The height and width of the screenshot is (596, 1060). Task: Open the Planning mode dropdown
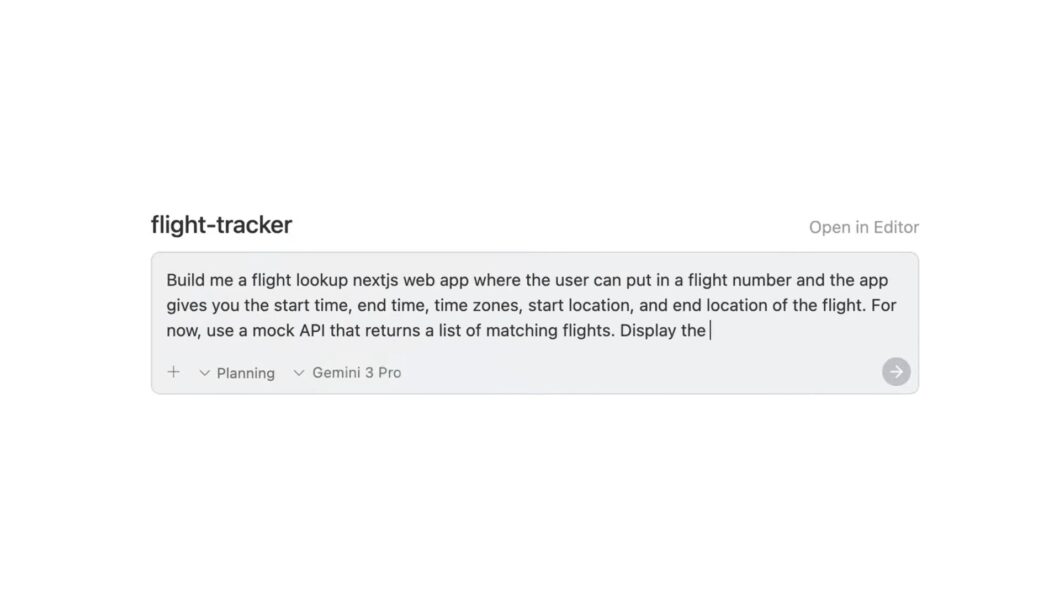pyautogui.click(x=245, y=373)
